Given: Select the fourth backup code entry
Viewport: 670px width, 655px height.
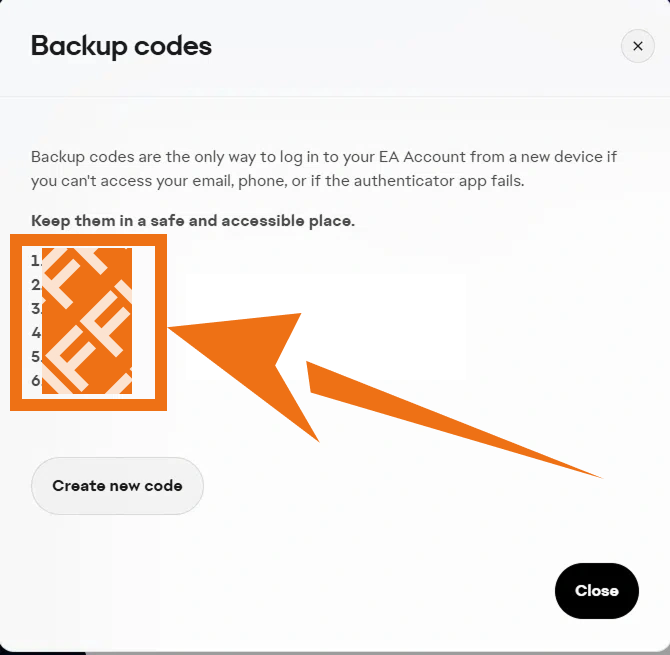Looking at the screenshot, I should (85, 333).
